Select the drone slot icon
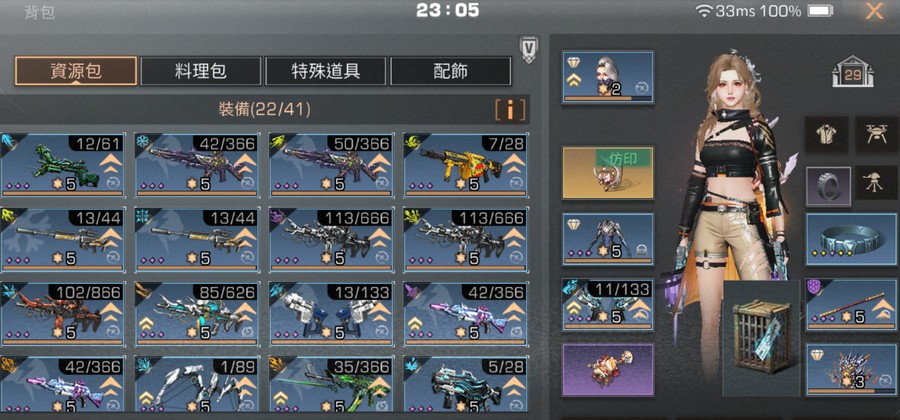 [876, 134]
